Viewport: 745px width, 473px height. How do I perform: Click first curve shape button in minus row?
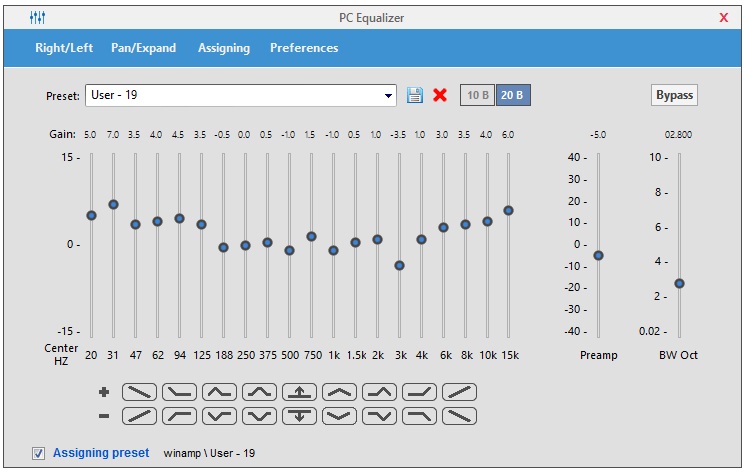point(140,415)
